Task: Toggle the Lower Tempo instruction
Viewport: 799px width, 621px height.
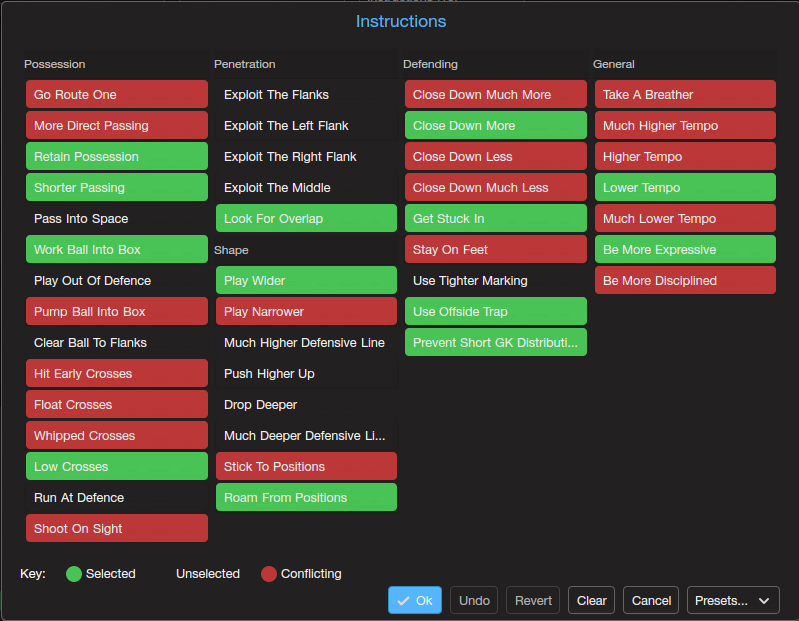Action: tap(685, 187)
